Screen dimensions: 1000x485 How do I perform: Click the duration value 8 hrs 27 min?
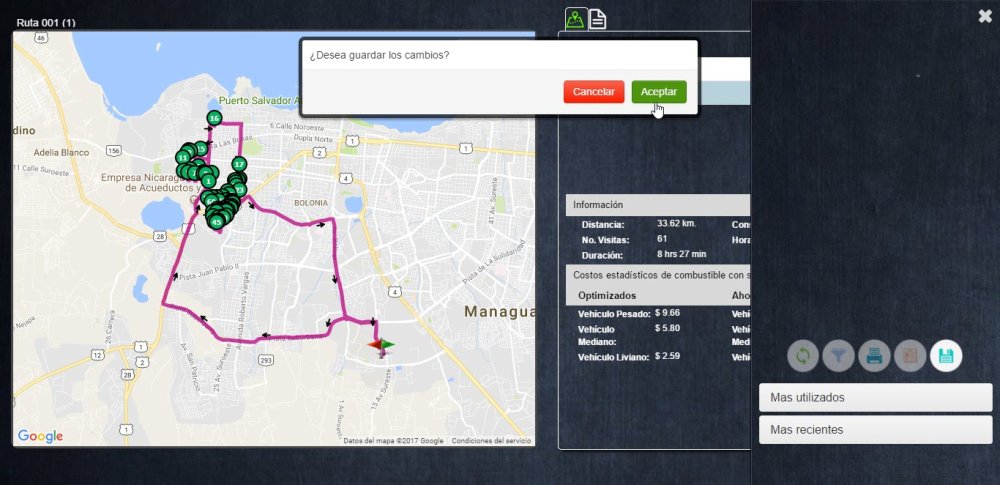[x=682, y=254]
